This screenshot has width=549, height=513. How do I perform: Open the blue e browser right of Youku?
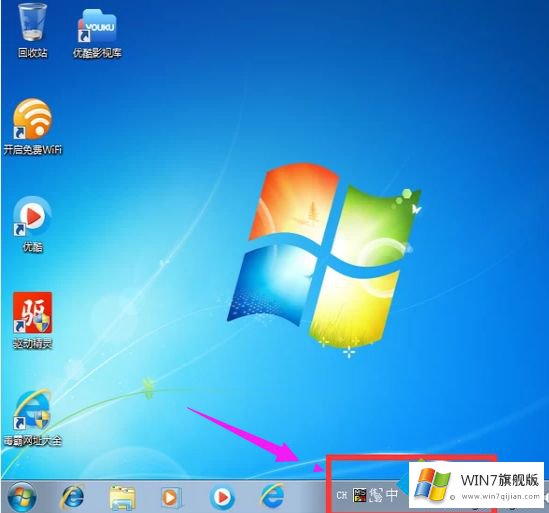click(272, 496)
